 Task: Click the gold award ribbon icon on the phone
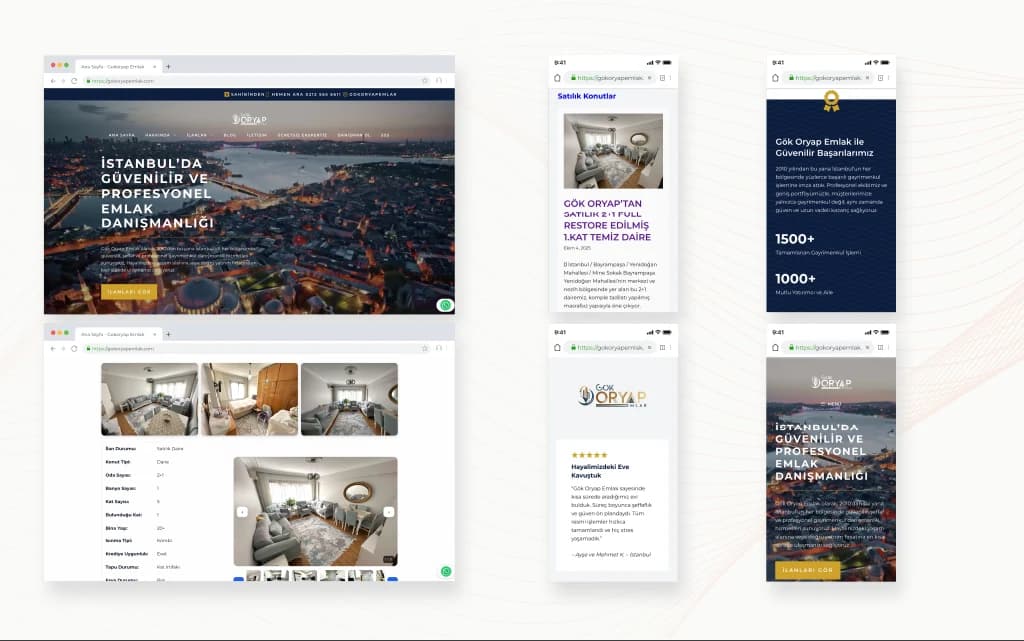coord(831,101)
